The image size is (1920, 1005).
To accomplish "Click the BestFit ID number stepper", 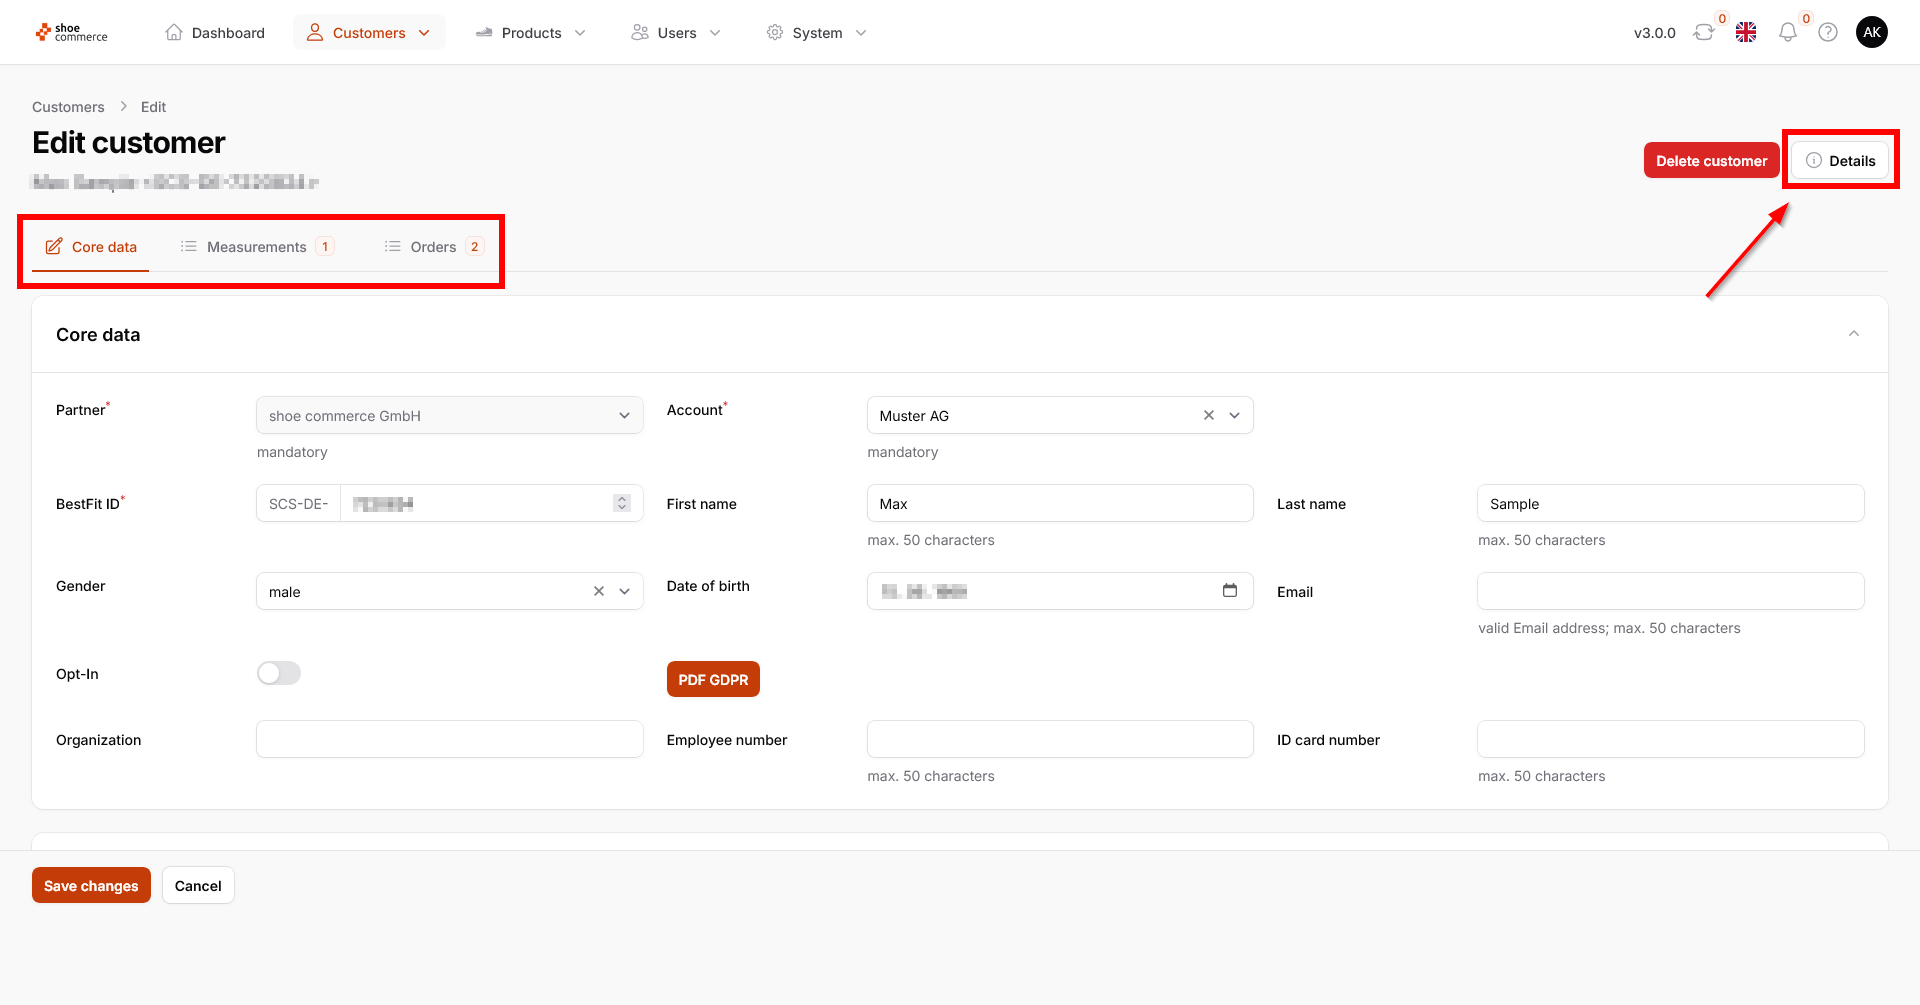I will tap(622, 503).
